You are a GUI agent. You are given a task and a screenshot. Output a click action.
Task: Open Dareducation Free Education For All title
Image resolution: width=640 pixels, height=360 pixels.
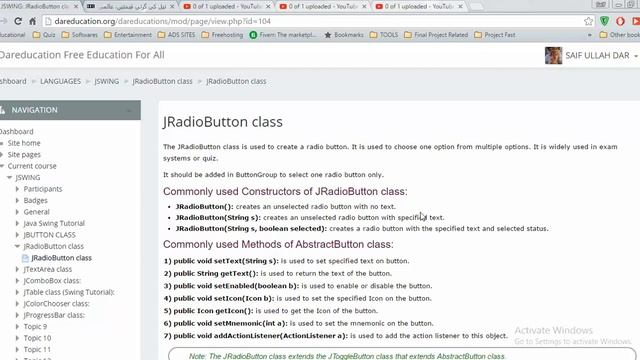82,55
